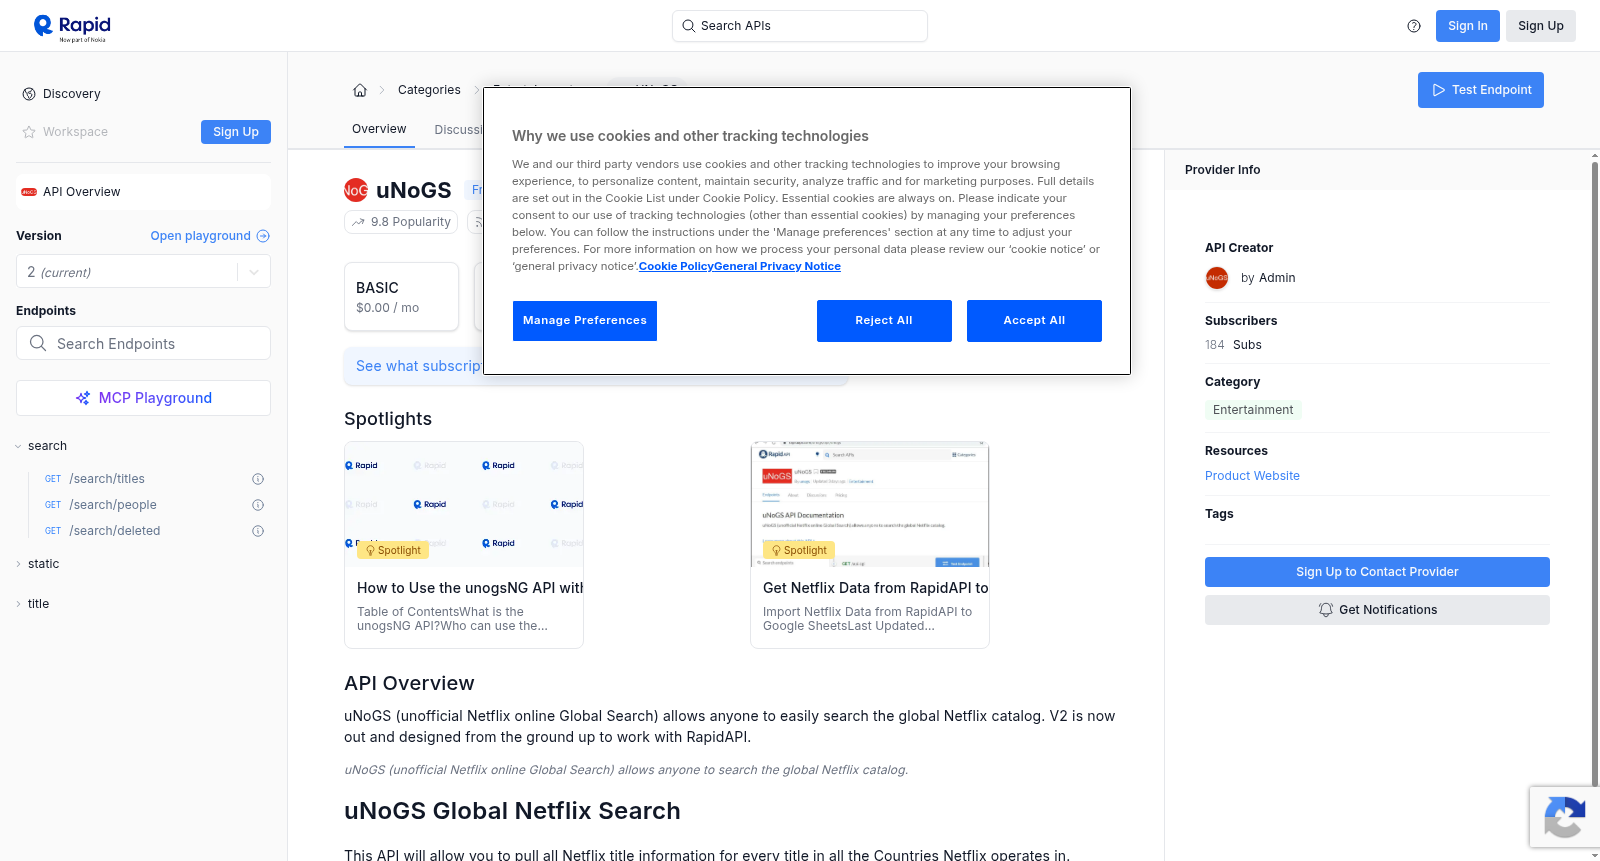The image size is (1600, 861).
Task: Click the 'by Admin' creator name
Action: [x=1268, y=278]
